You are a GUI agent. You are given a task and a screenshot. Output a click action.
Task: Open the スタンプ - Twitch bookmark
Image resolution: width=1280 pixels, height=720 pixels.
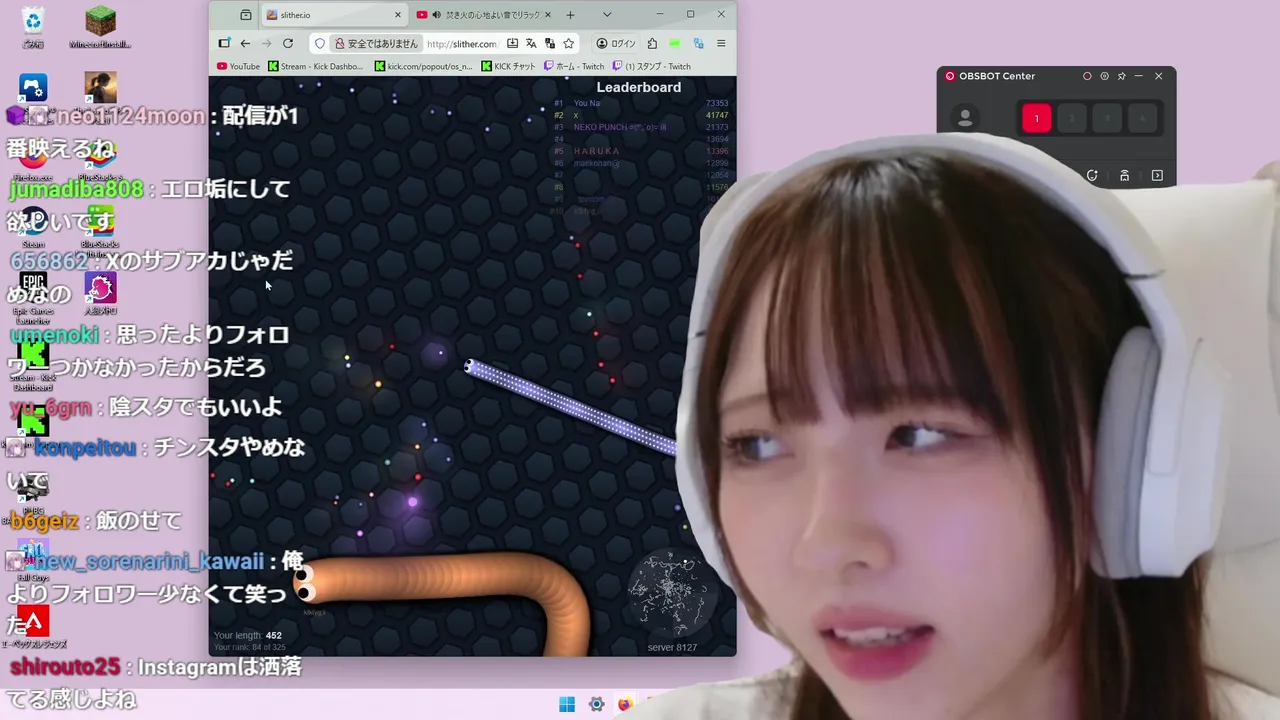click(651, 66)
